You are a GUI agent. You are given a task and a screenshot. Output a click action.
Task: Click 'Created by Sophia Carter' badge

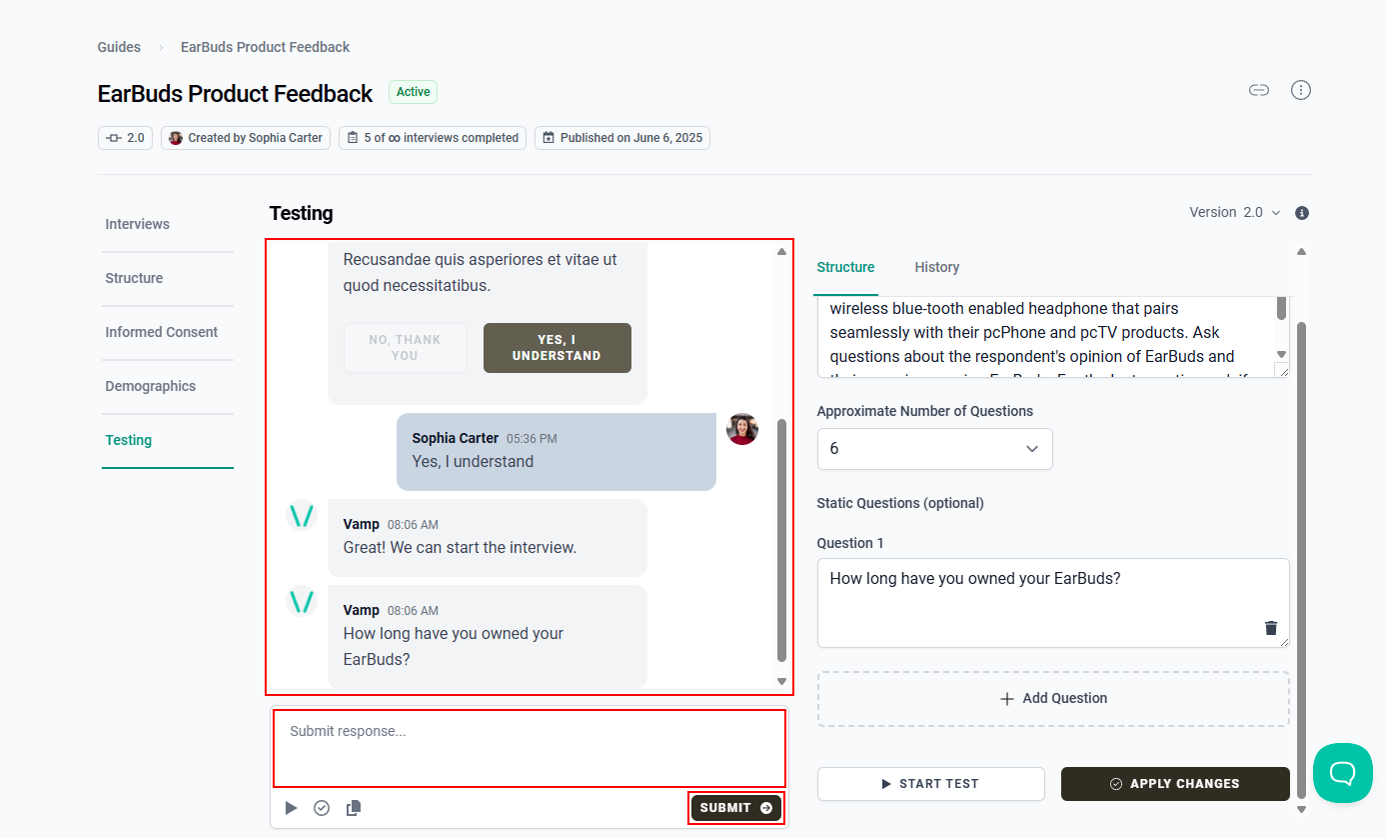pyautogui.click(x=246, y=138)
